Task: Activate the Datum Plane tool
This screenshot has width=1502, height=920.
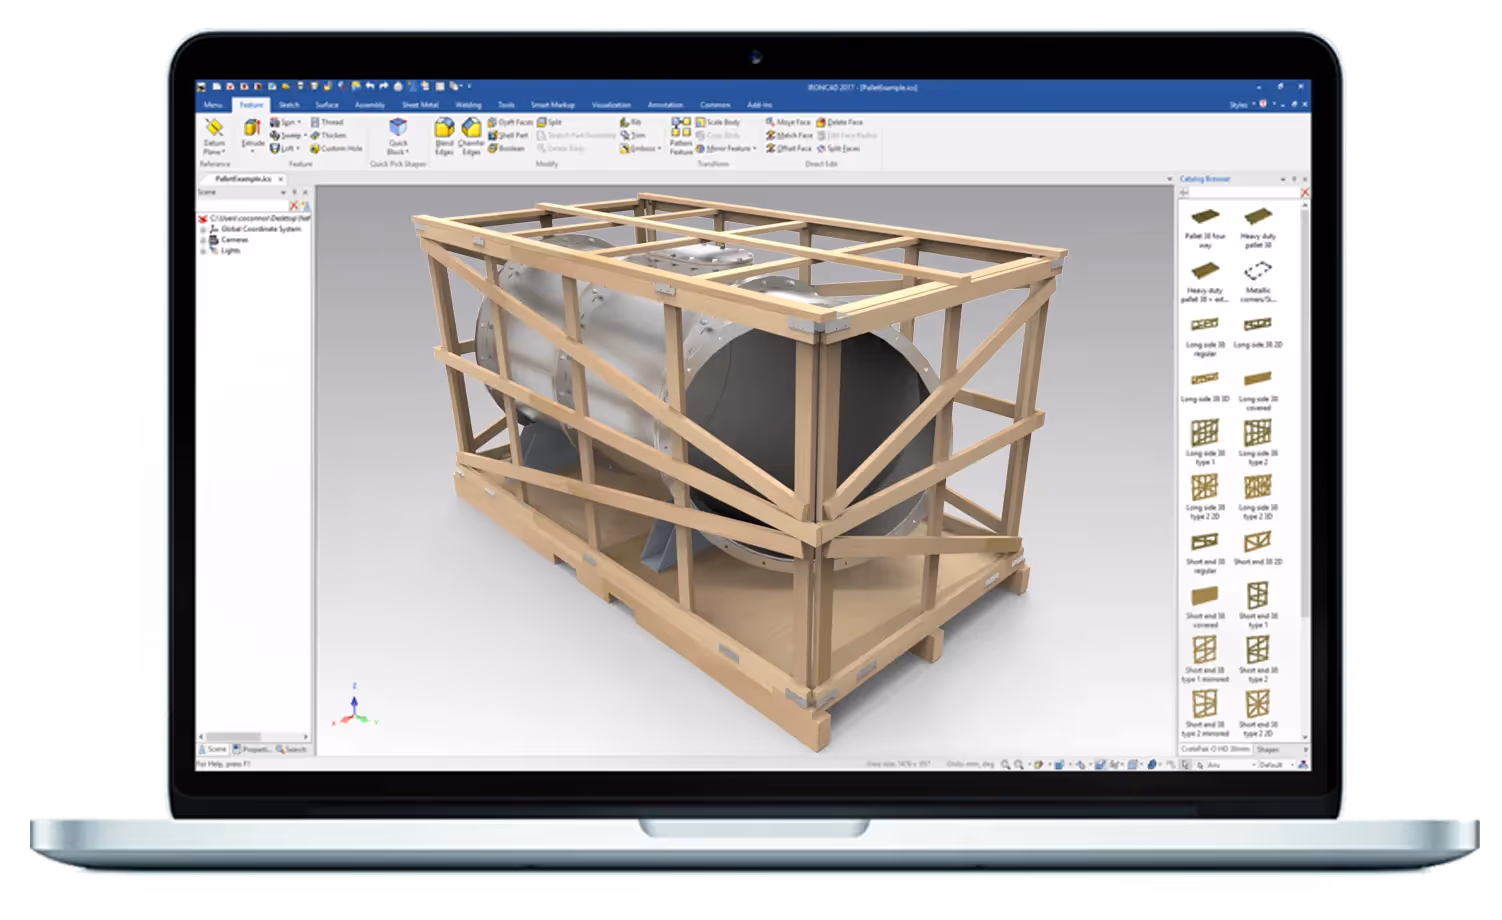Action: point(212,135)
